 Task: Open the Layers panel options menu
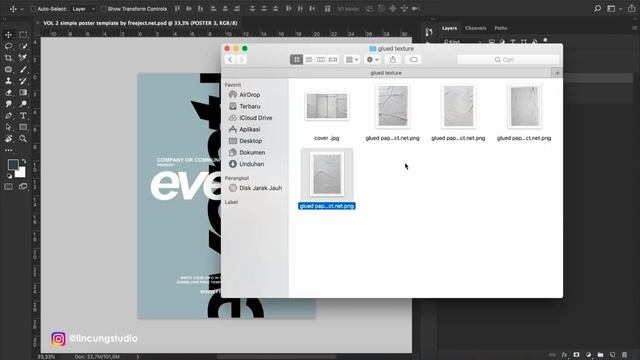coord(634,28)
